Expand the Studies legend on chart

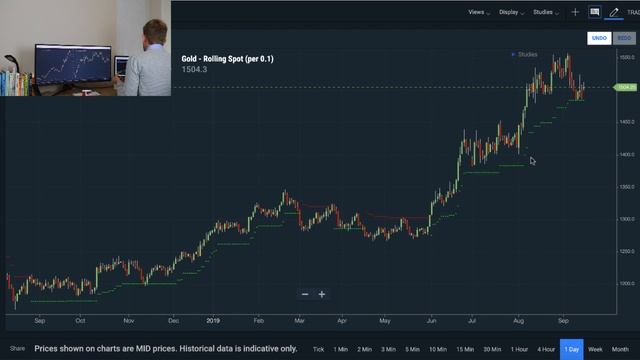(x=524, y=54)
